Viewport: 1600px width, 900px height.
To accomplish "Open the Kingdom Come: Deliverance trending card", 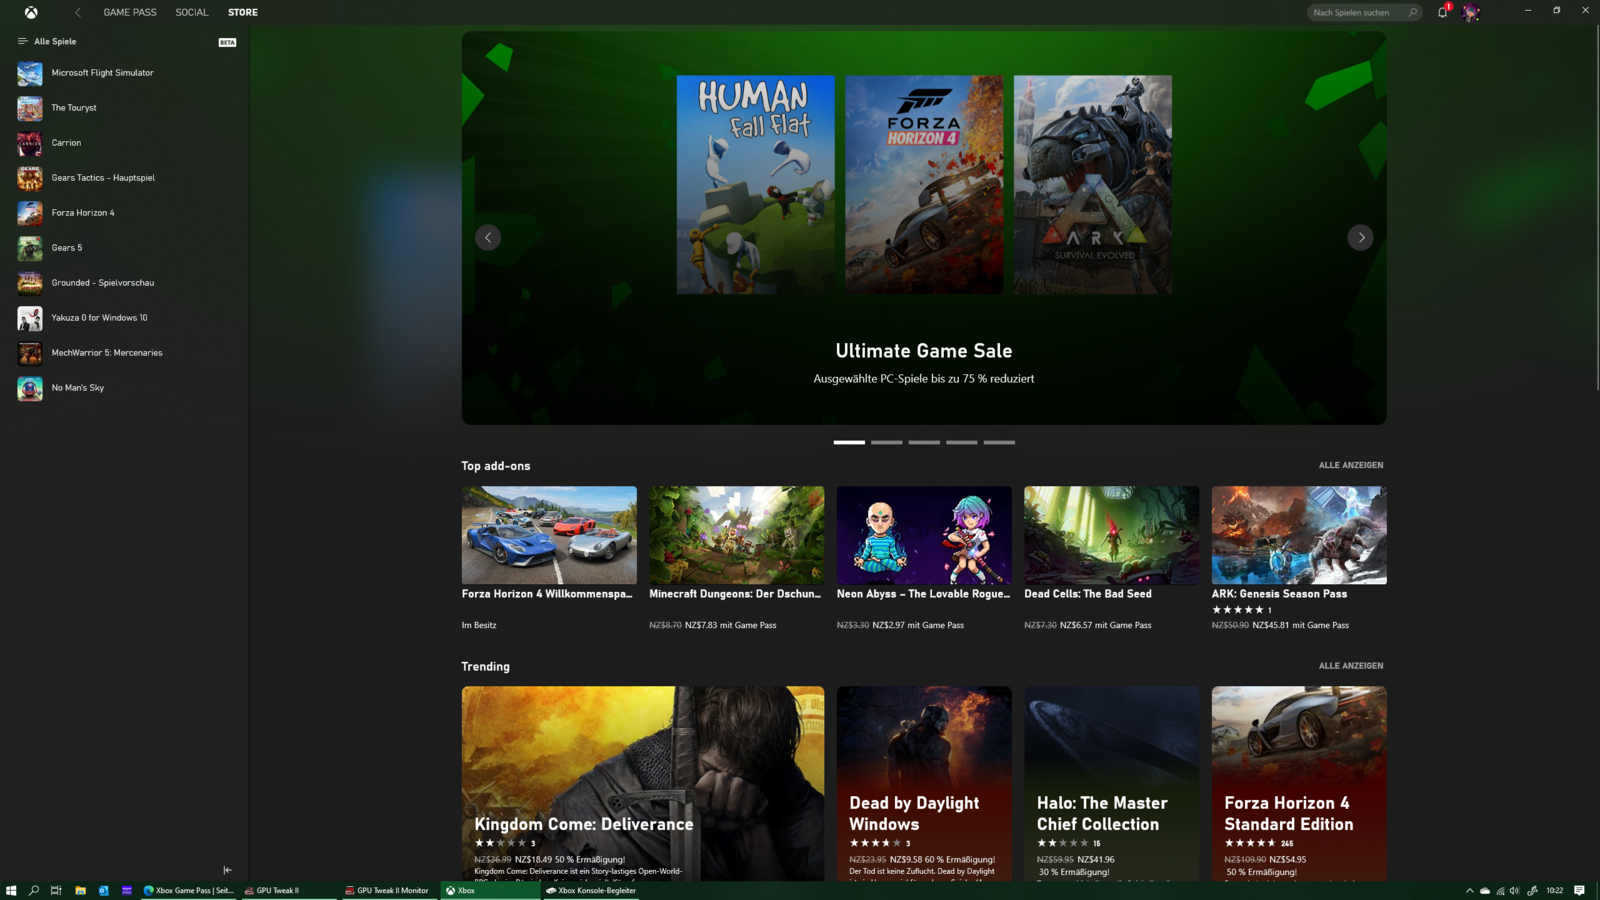I will (643, 783).
